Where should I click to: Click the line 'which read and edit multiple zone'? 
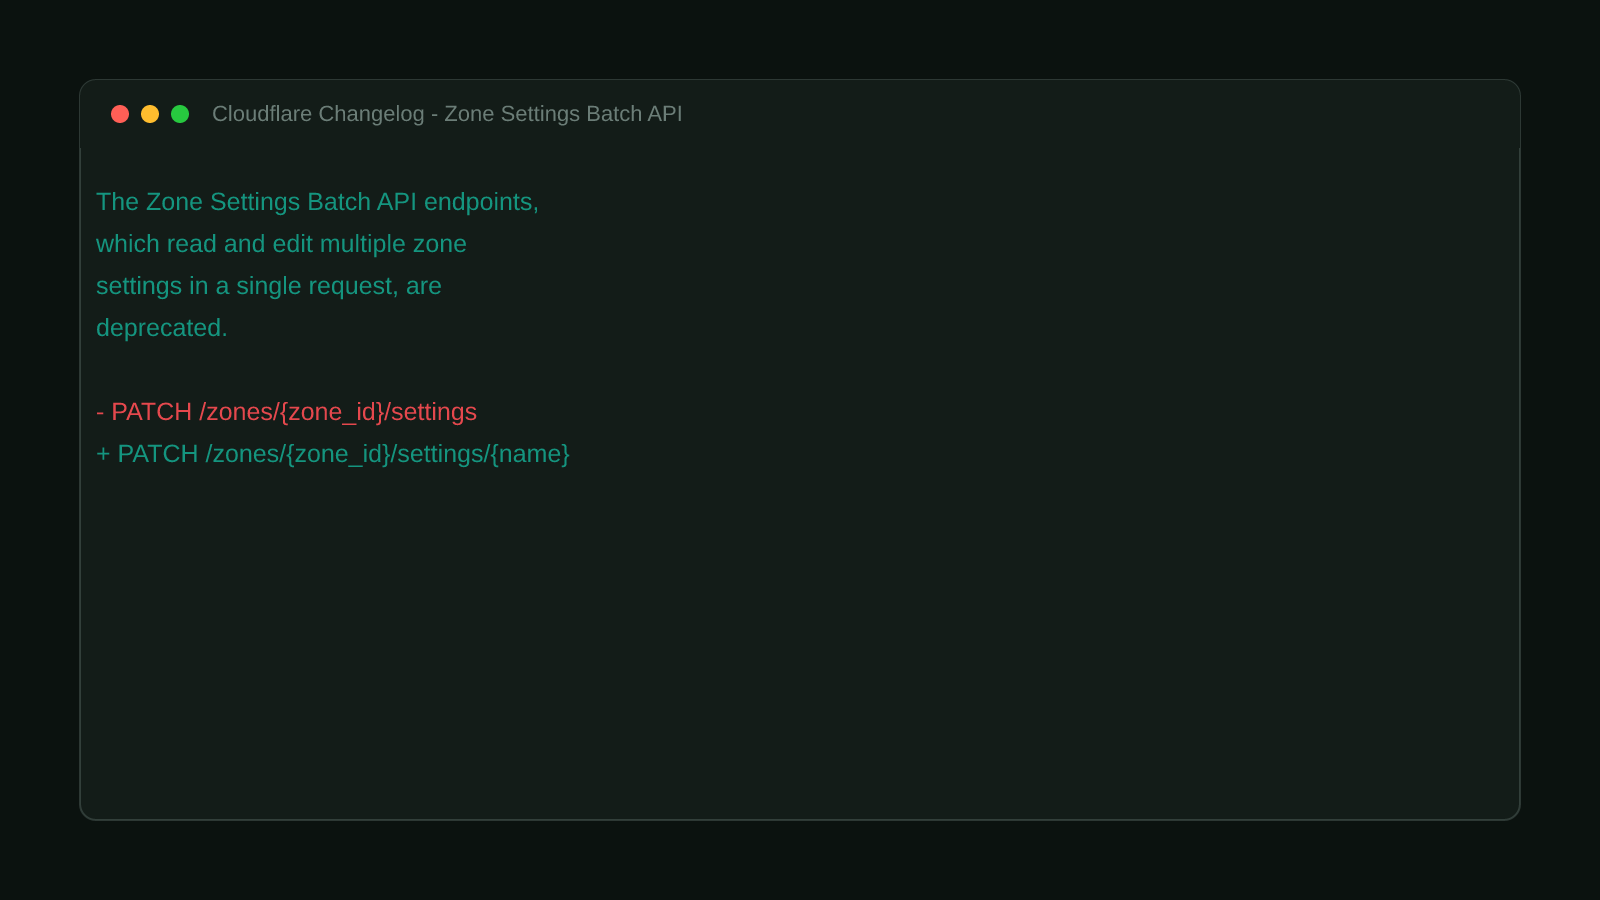(281, 244)
